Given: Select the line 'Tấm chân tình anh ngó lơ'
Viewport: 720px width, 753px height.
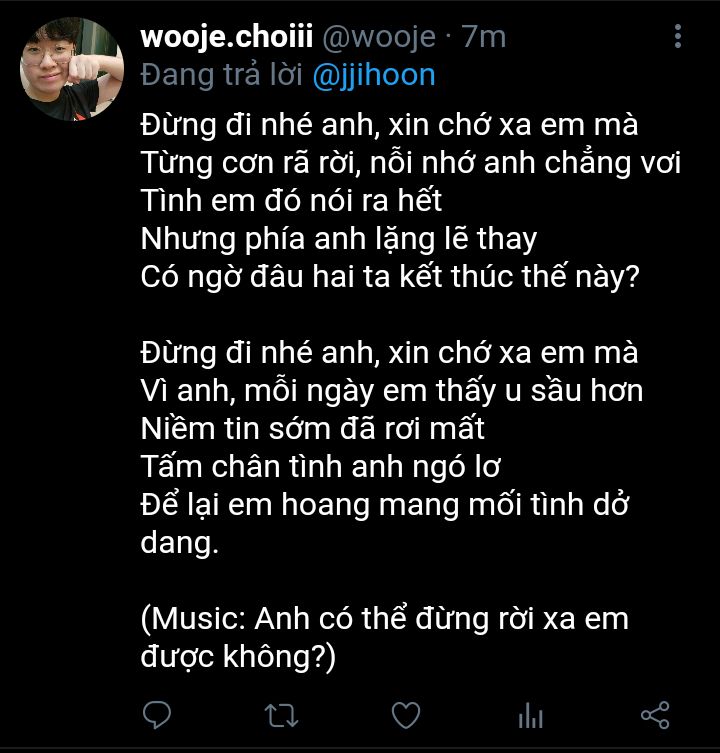Looking at the screenshot, I should (x=320, y=466).
